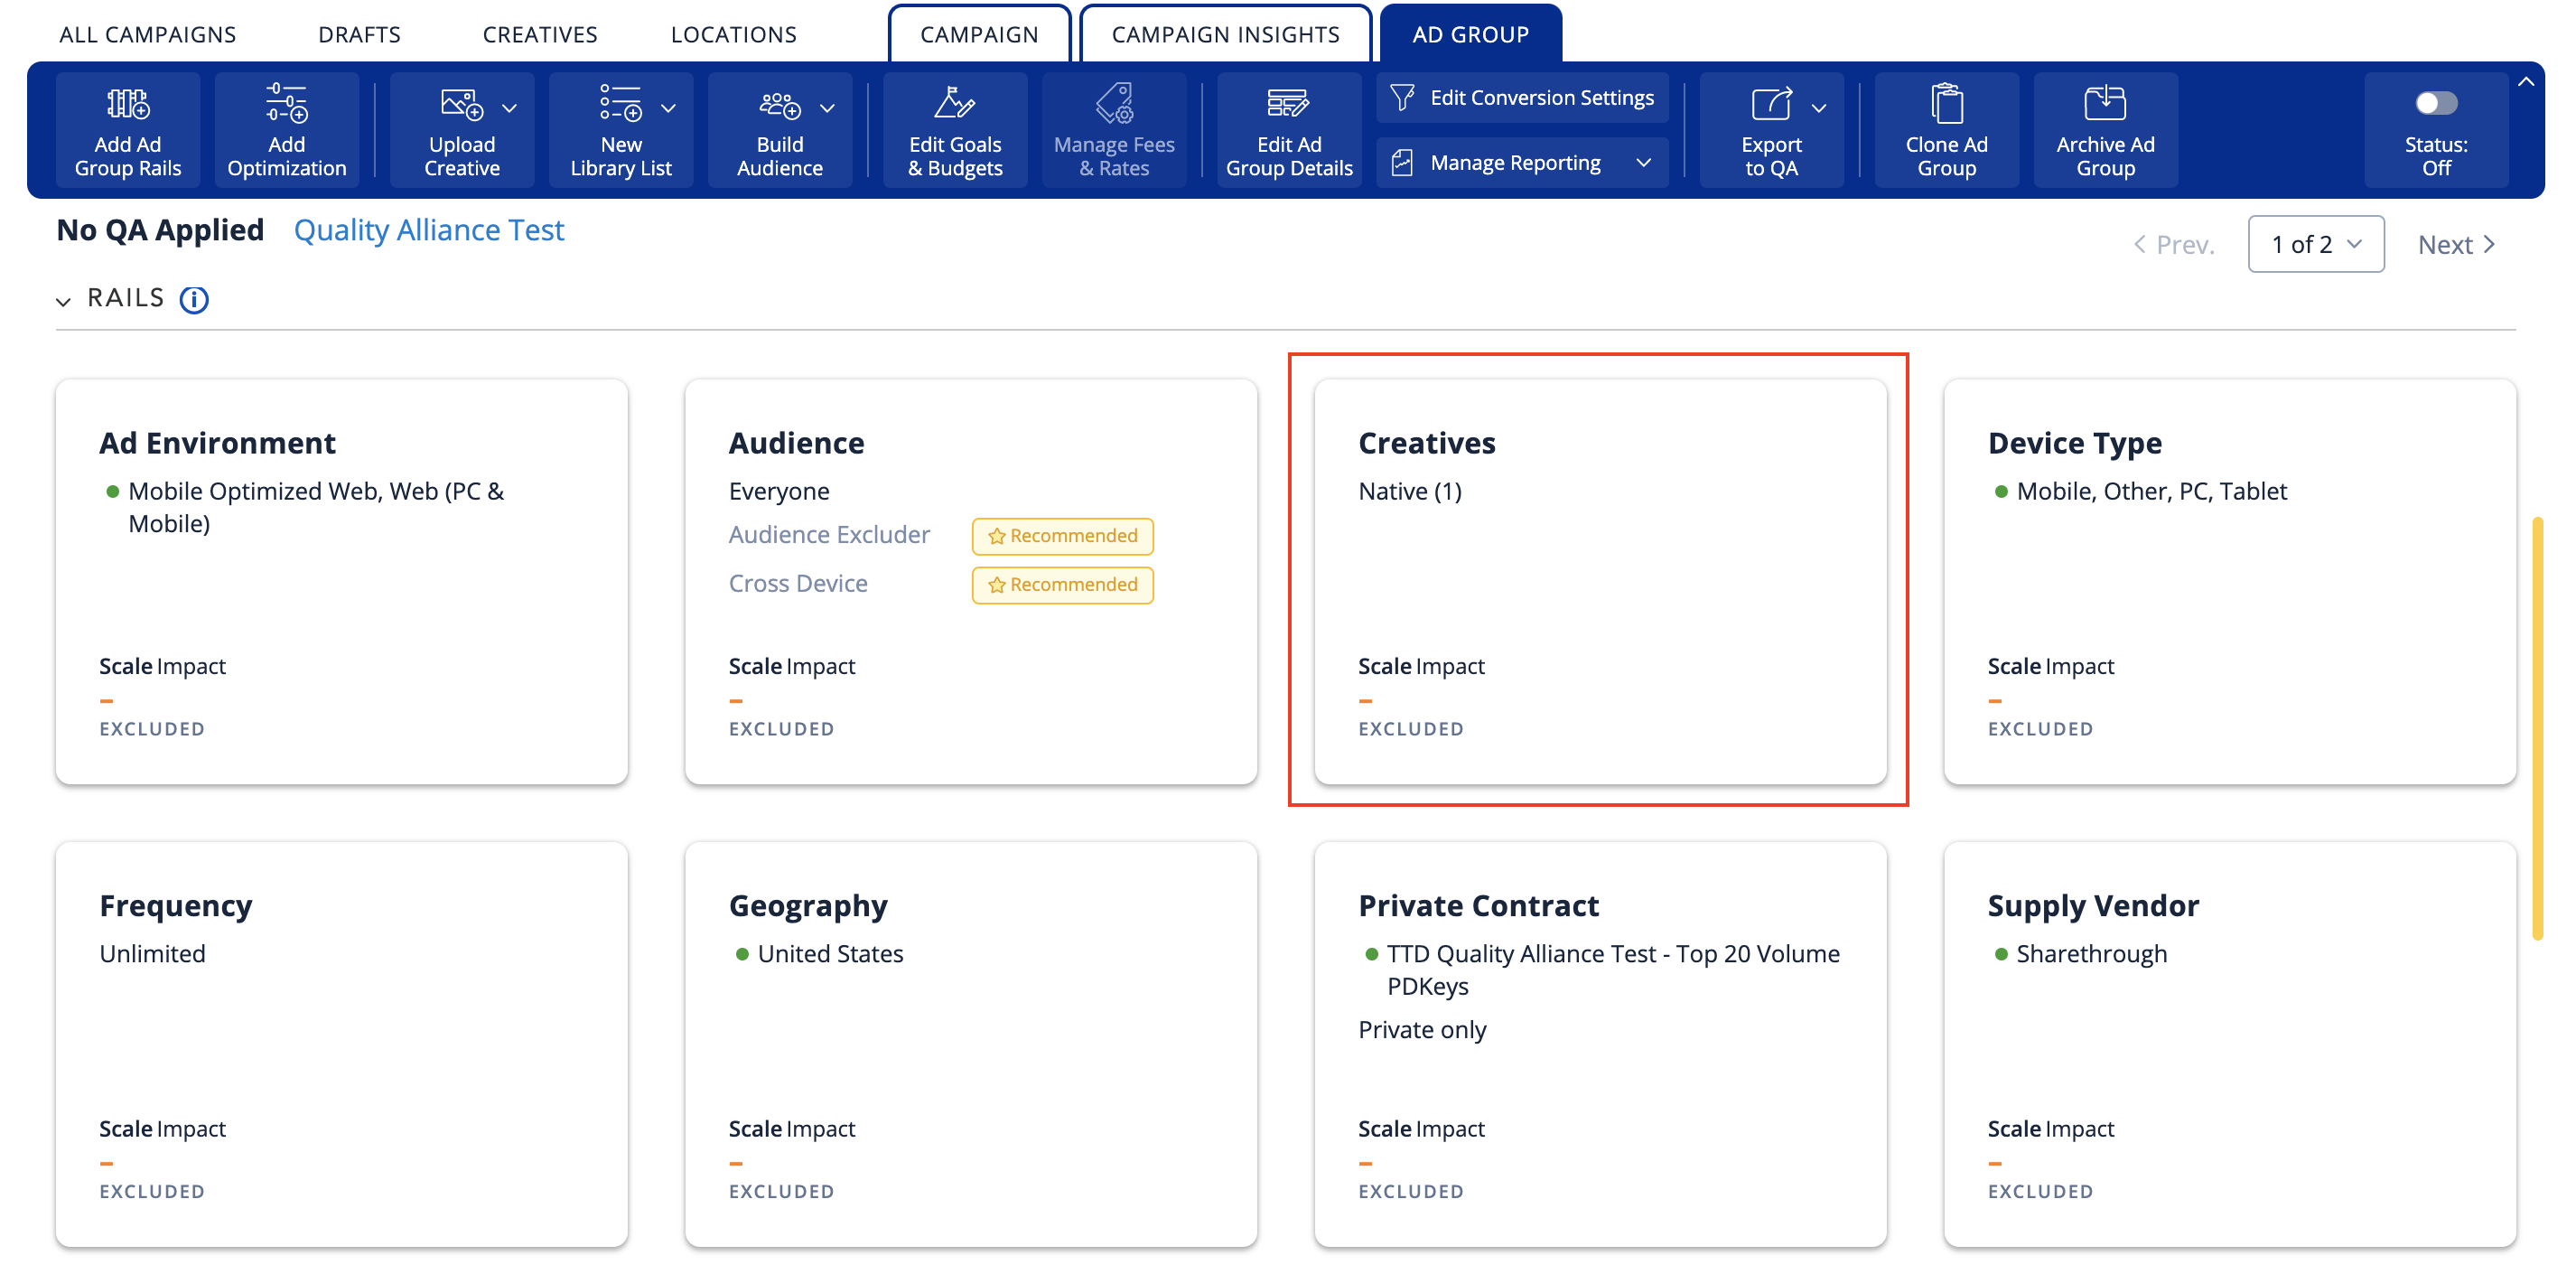Screen dimensions: 2576x1274
Task: Click the 'United States' geography entry
Action: pyautogui.click(x=830, y=954)
